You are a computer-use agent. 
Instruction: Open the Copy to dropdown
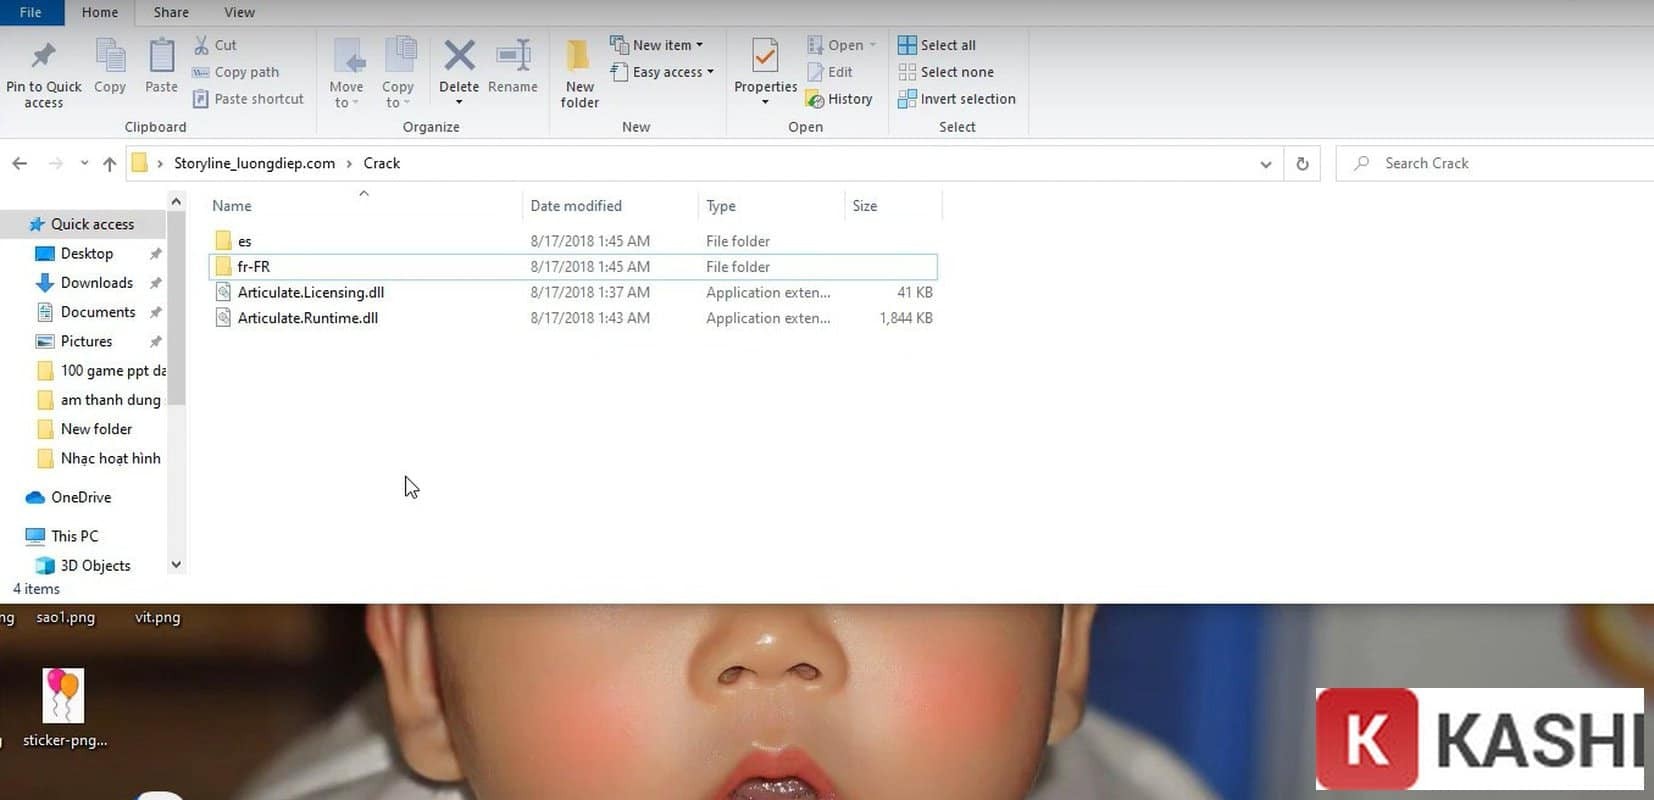398,74
